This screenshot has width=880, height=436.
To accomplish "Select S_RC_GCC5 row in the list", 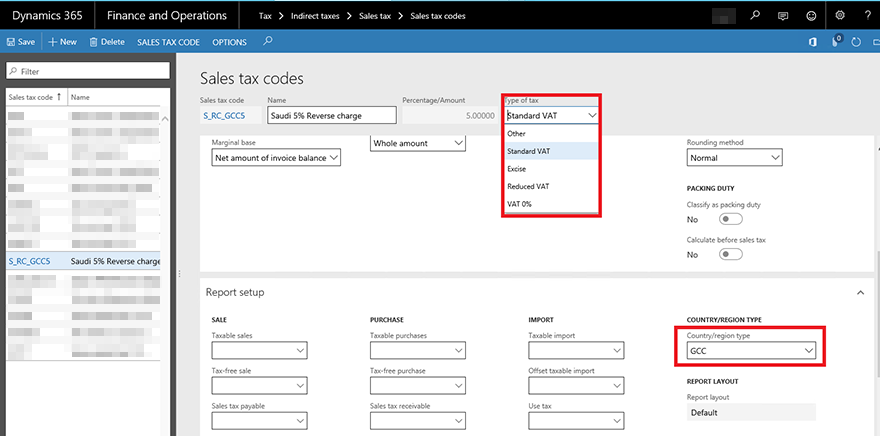I will tap(84, 261).
